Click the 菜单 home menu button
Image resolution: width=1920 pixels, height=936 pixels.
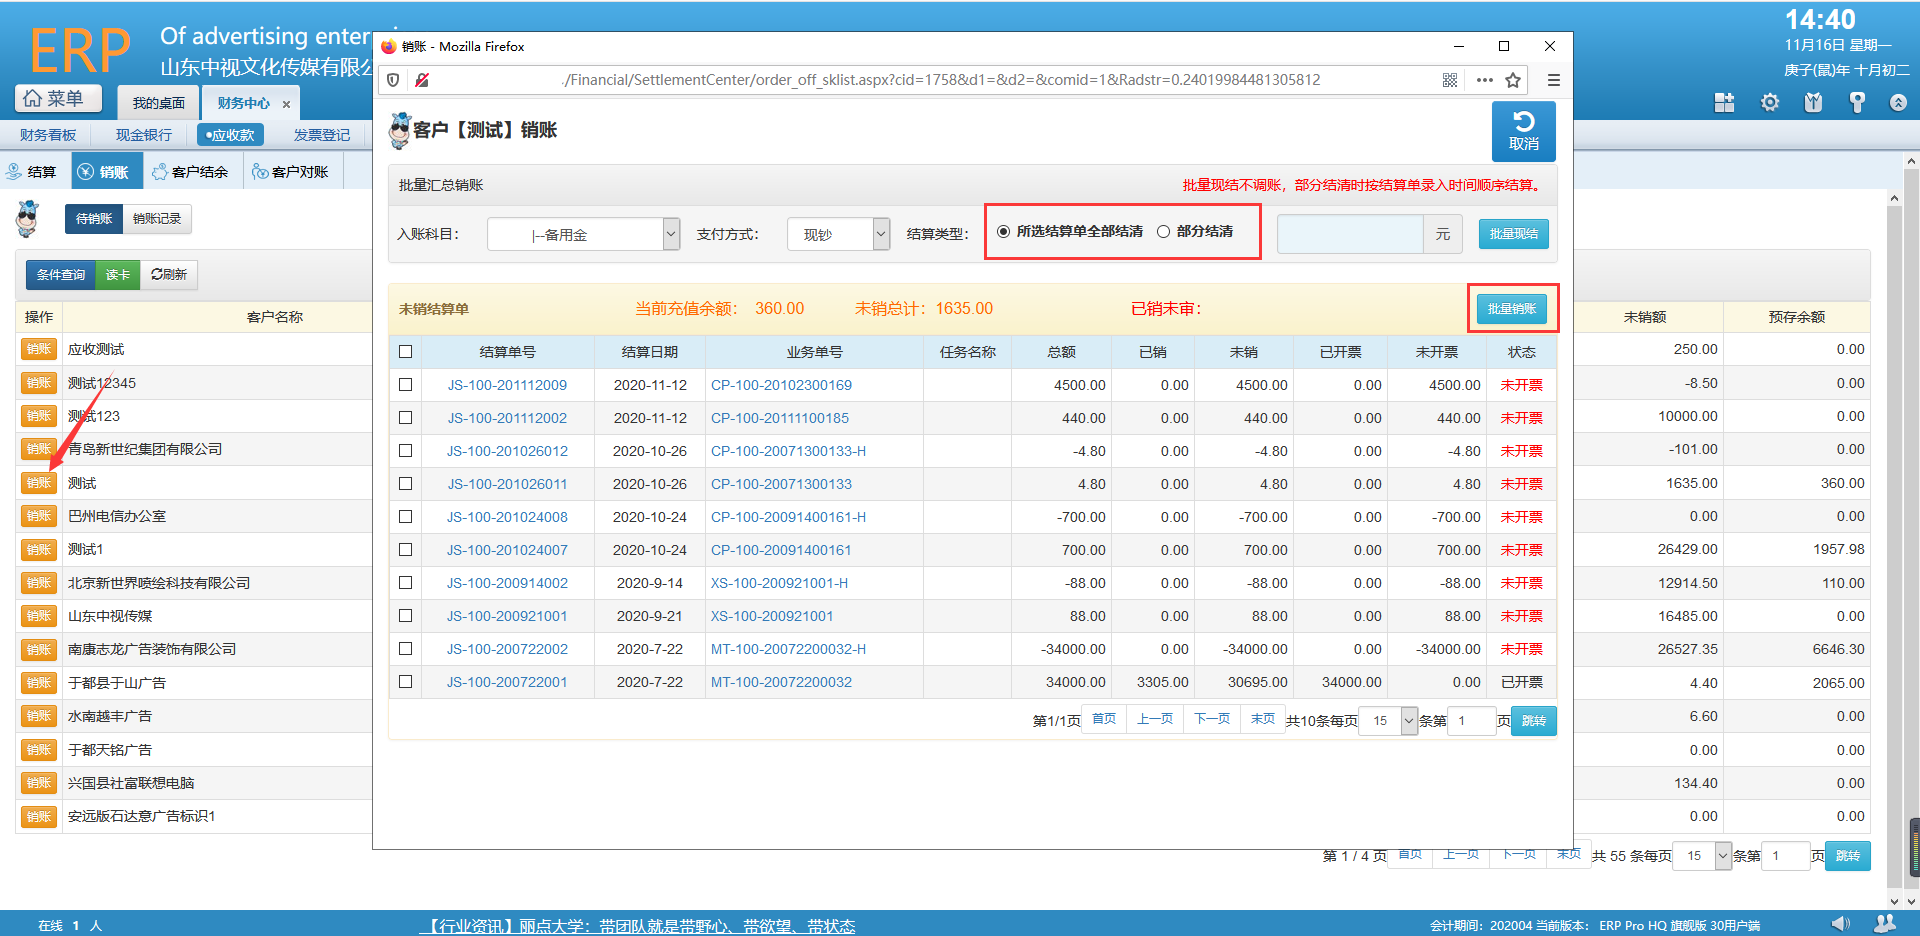tap(60, 98)
